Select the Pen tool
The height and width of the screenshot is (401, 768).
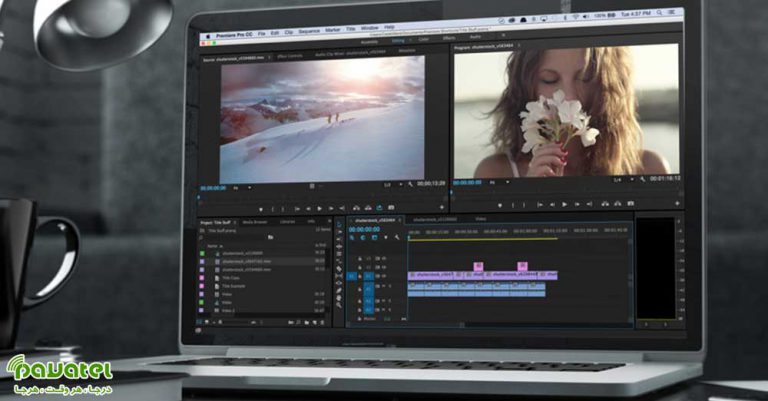(339, 290)
